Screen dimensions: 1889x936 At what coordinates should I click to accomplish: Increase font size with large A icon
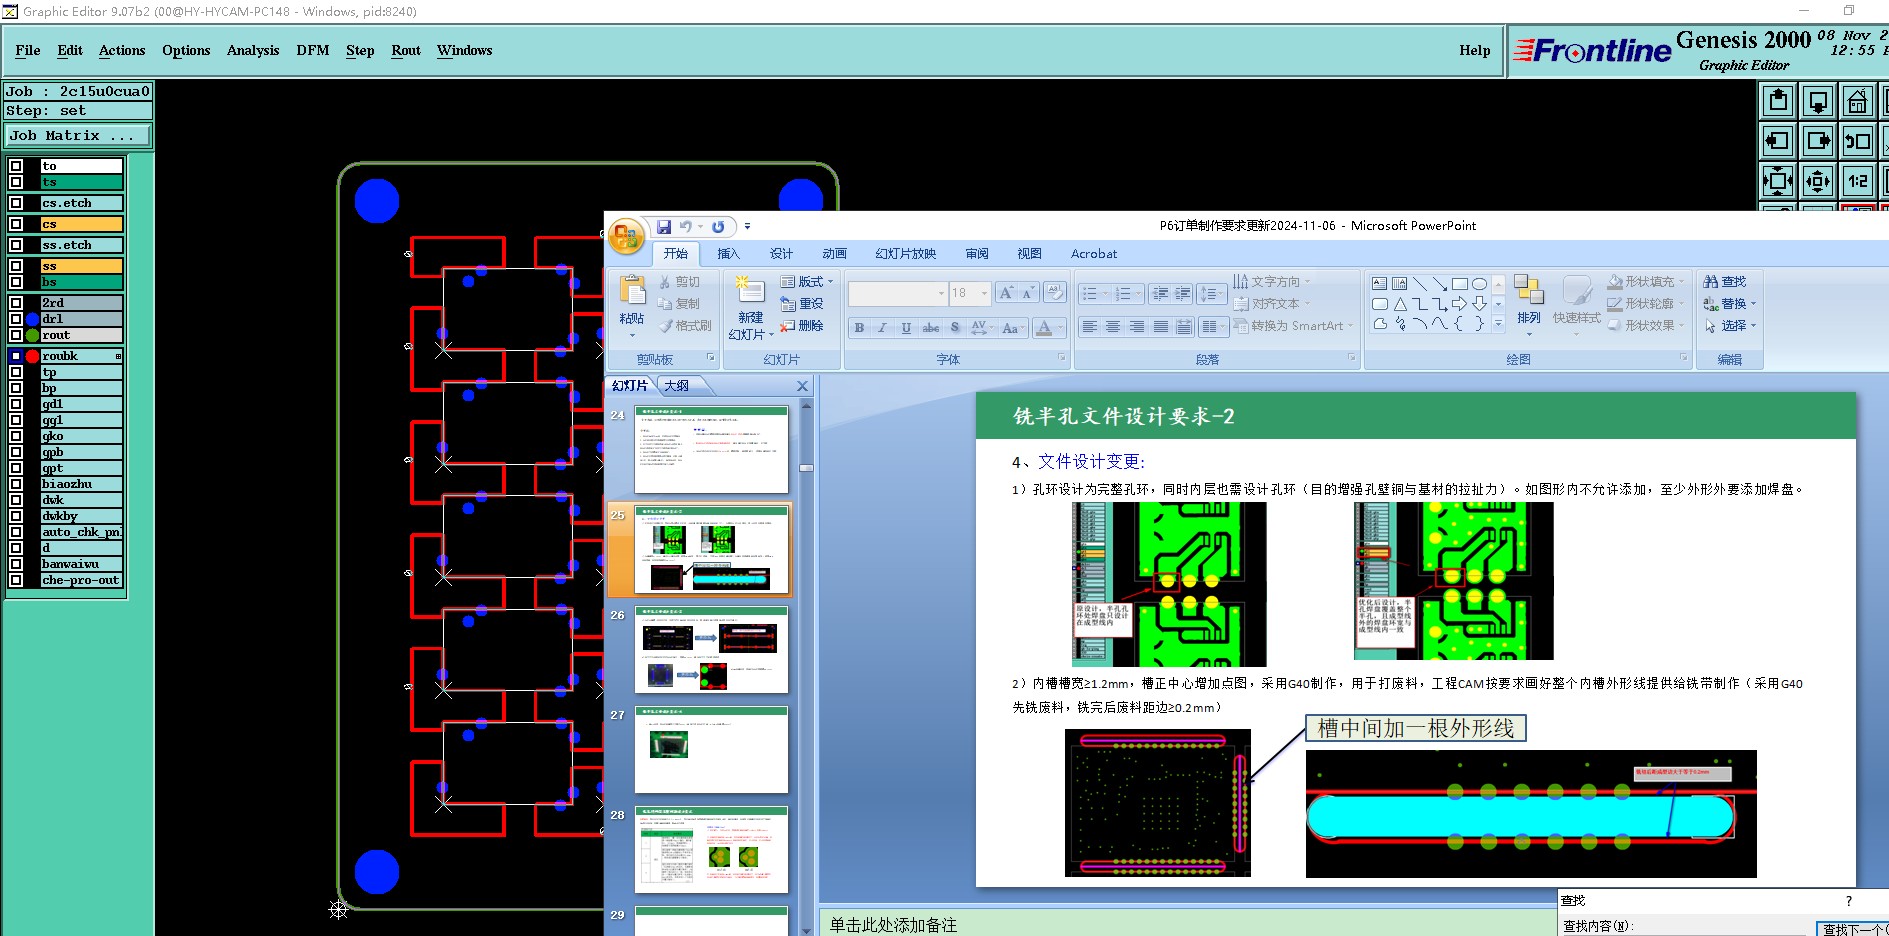pos(1006,292)
